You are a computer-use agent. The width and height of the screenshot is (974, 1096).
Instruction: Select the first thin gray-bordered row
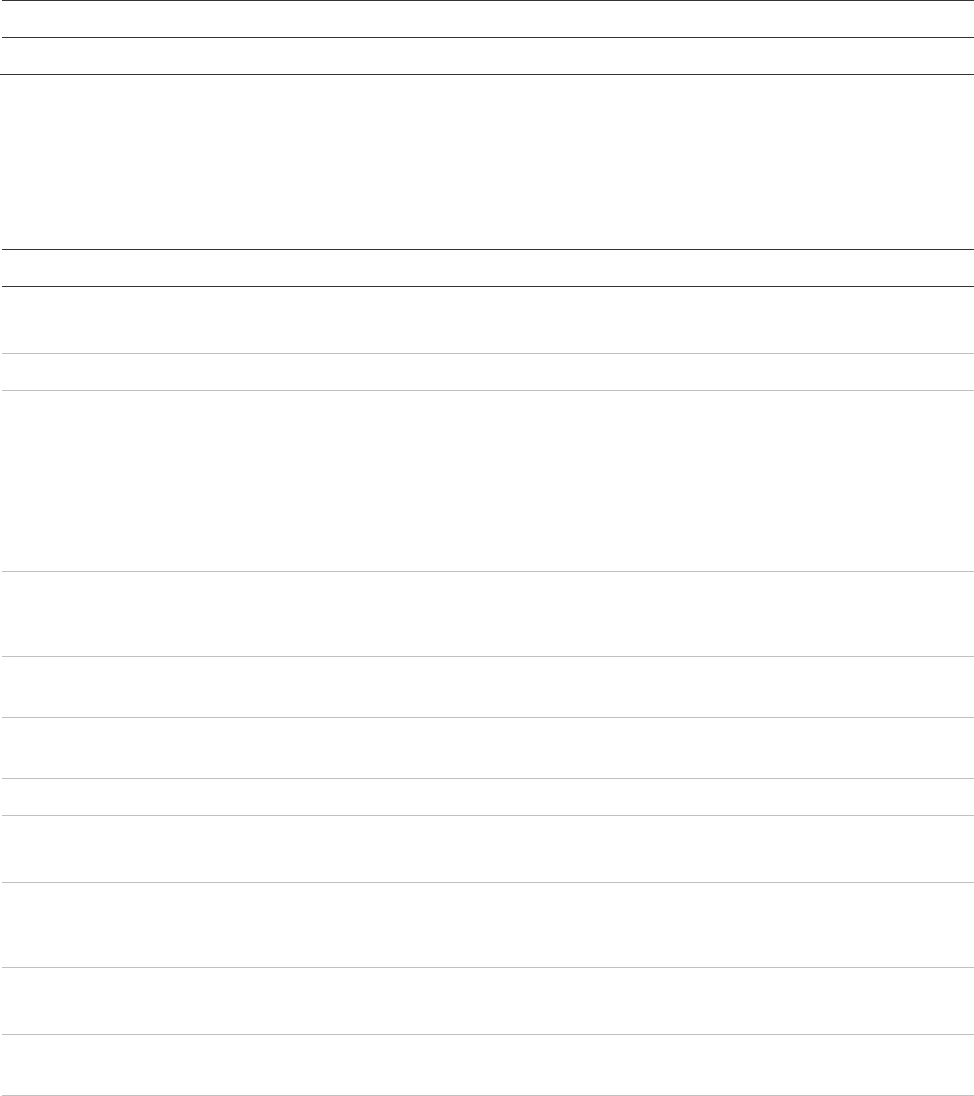click(487, 372)
